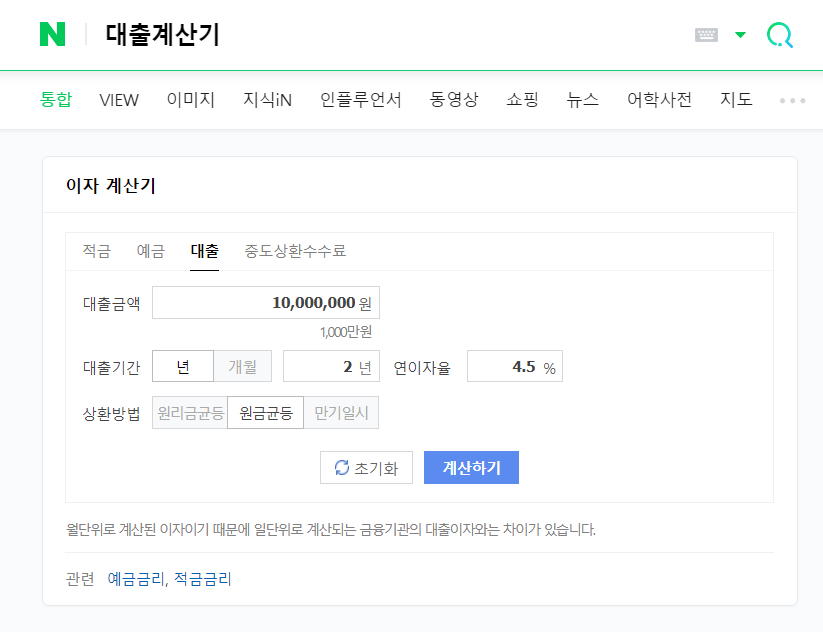The image size is (823, 632).
Task: Open the virtual keyboard icon
Action: [x=706, y=35]
